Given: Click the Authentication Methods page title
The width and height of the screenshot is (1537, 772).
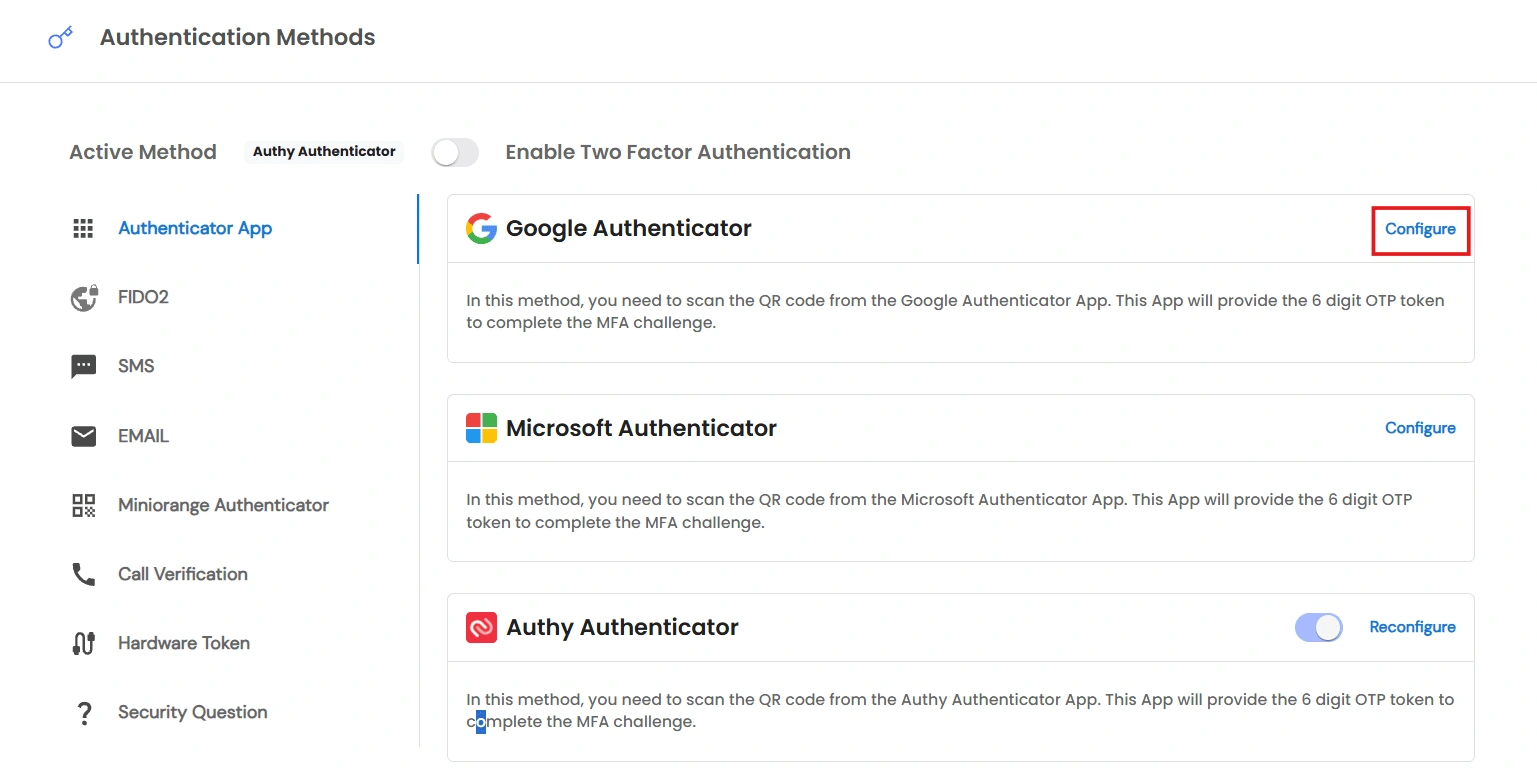Looking at the screenshot, I should point(238,38).
